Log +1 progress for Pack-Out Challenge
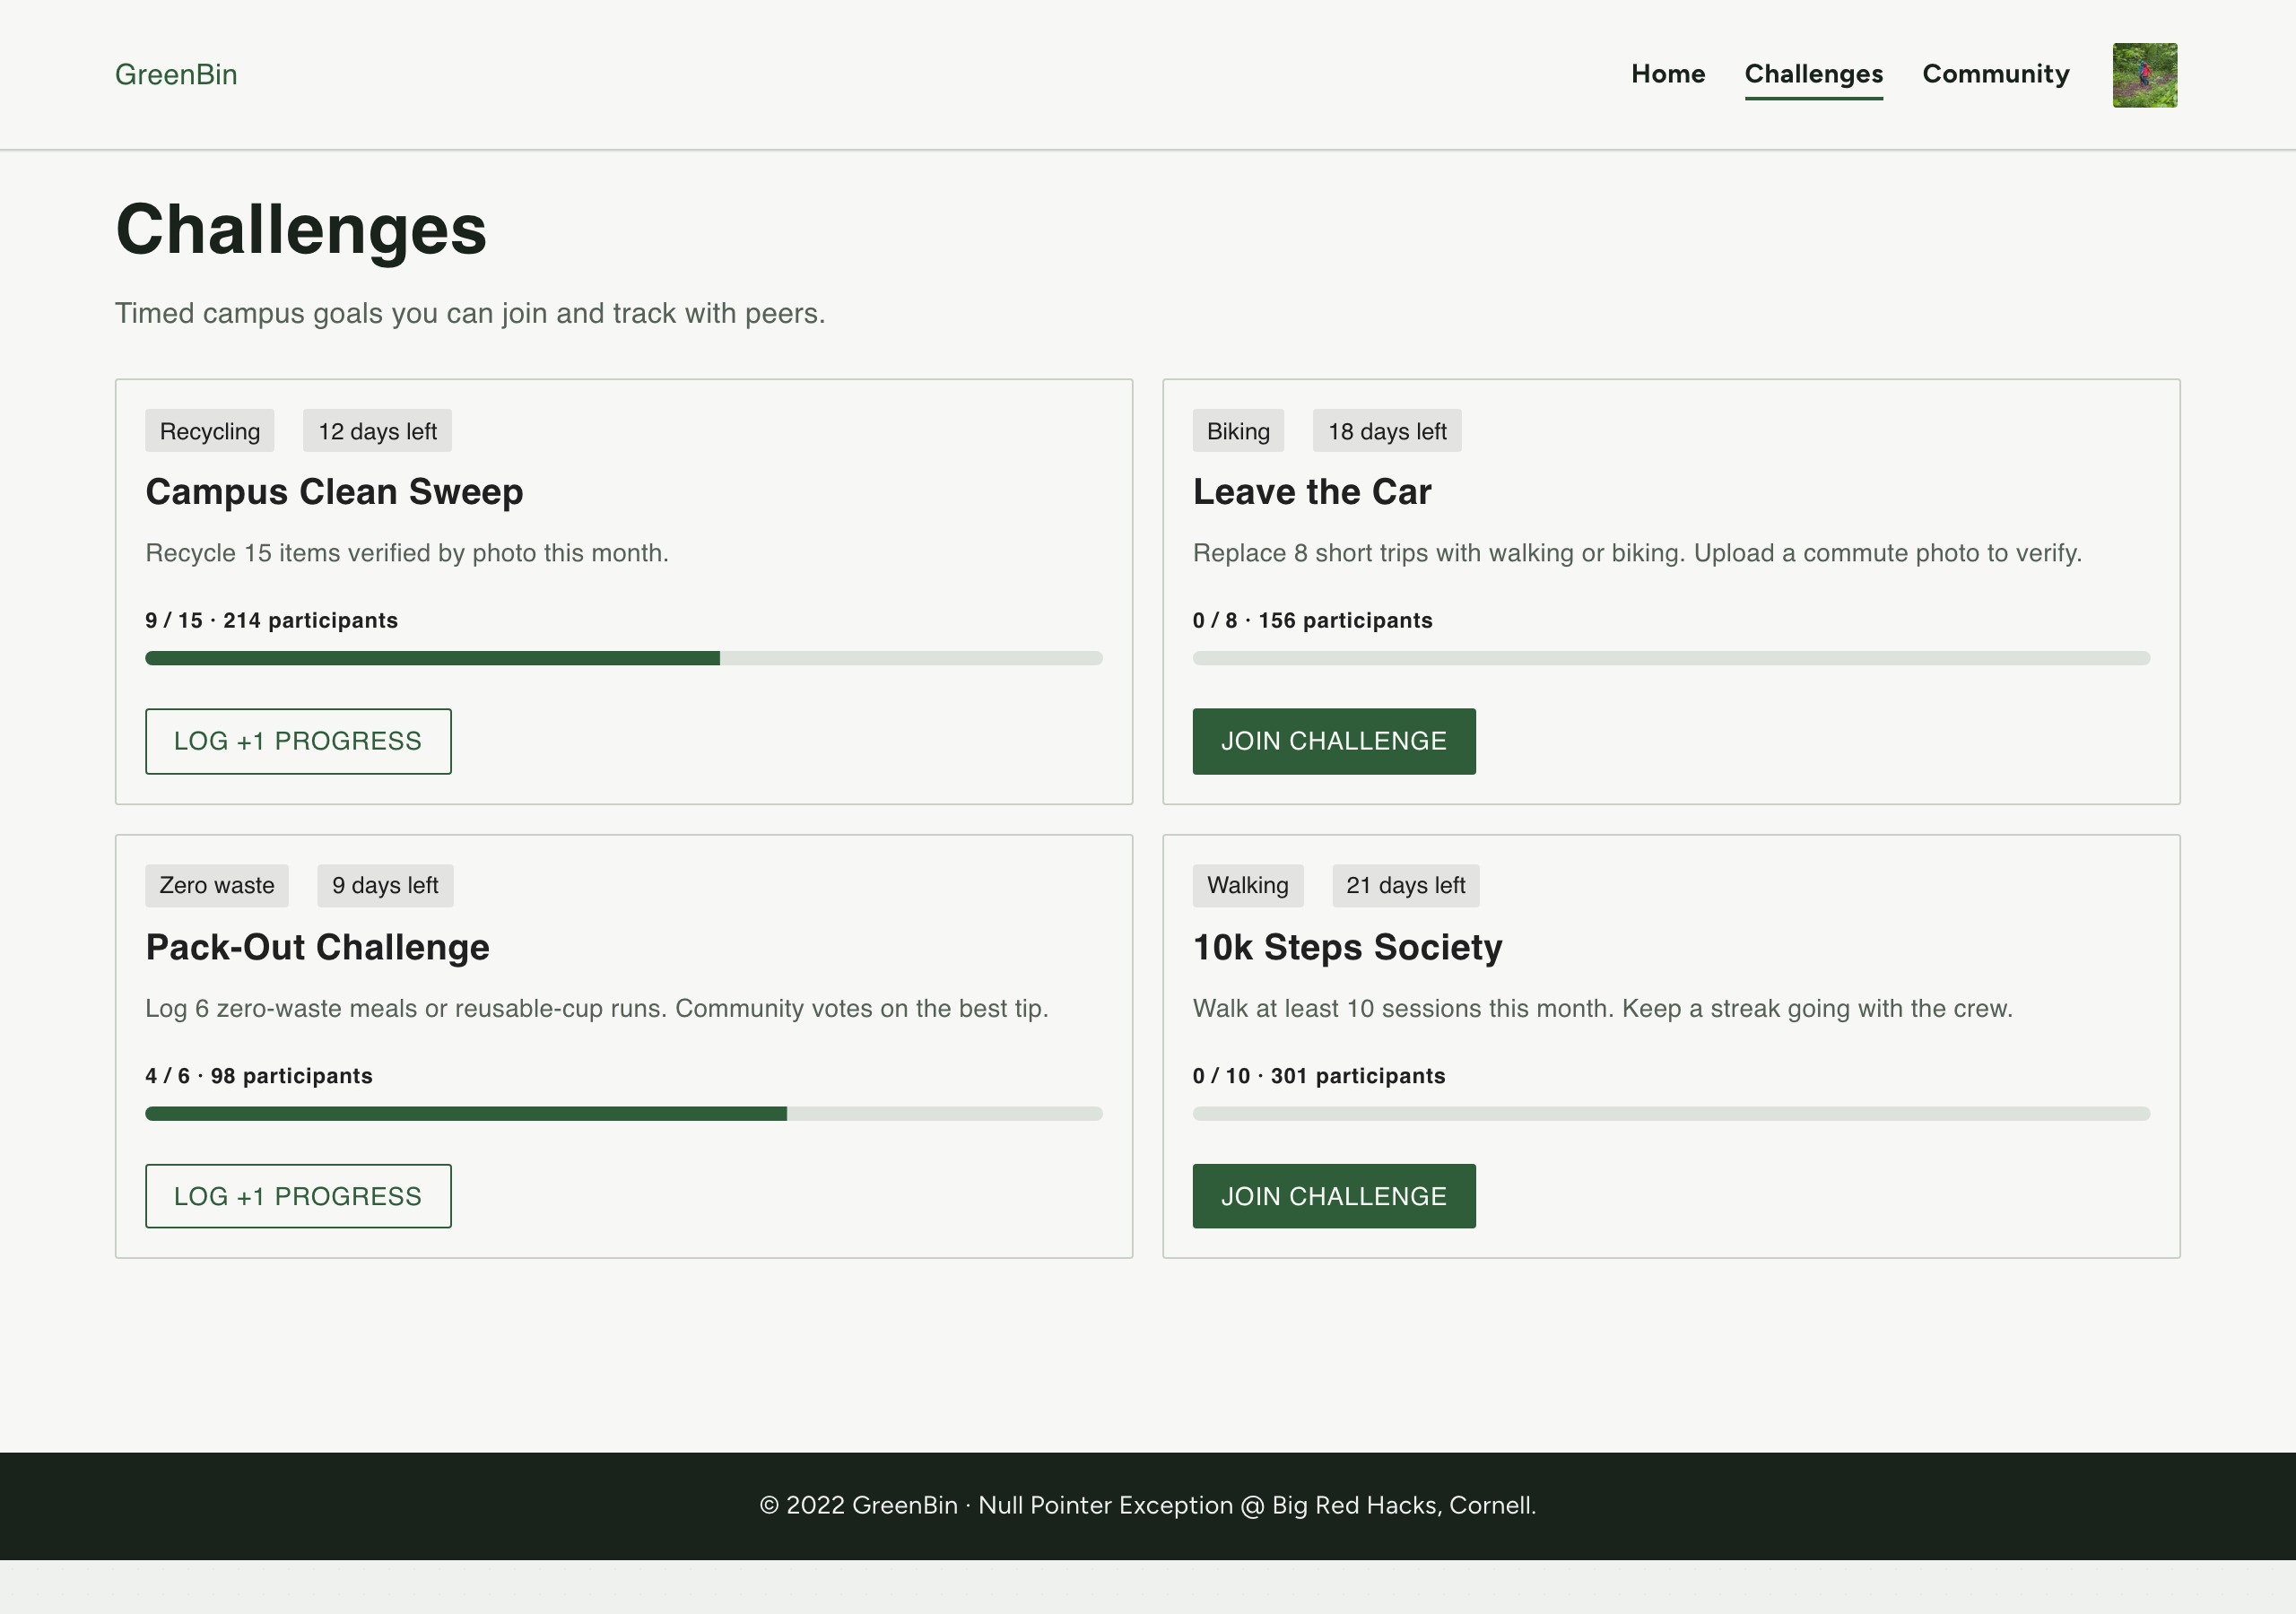This screenshot has height=1614, width=2296. click(x=298, y=1196)
